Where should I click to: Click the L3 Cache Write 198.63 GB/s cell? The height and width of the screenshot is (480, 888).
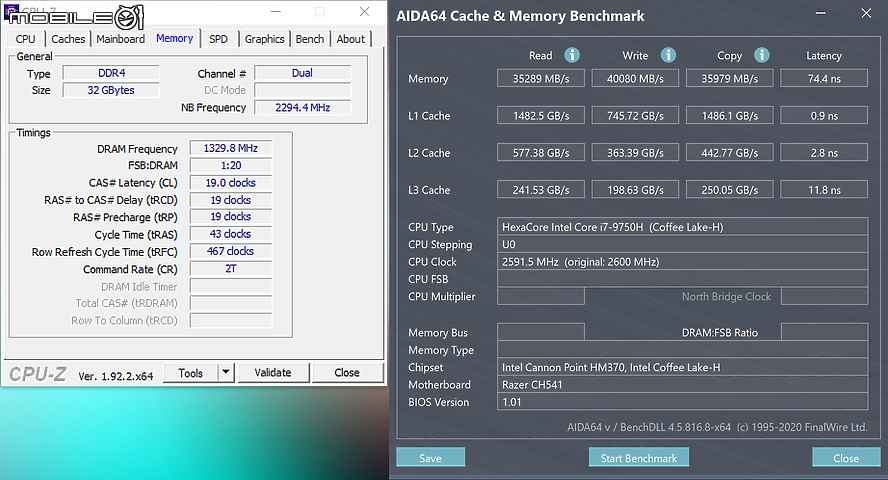(x=635, y=190)
